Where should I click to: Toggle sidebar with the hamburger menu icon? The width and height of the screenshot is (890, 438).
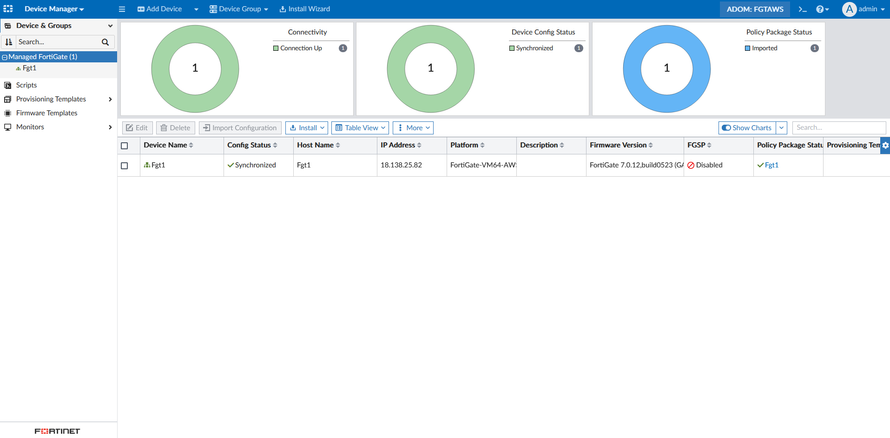pos(122,9)
